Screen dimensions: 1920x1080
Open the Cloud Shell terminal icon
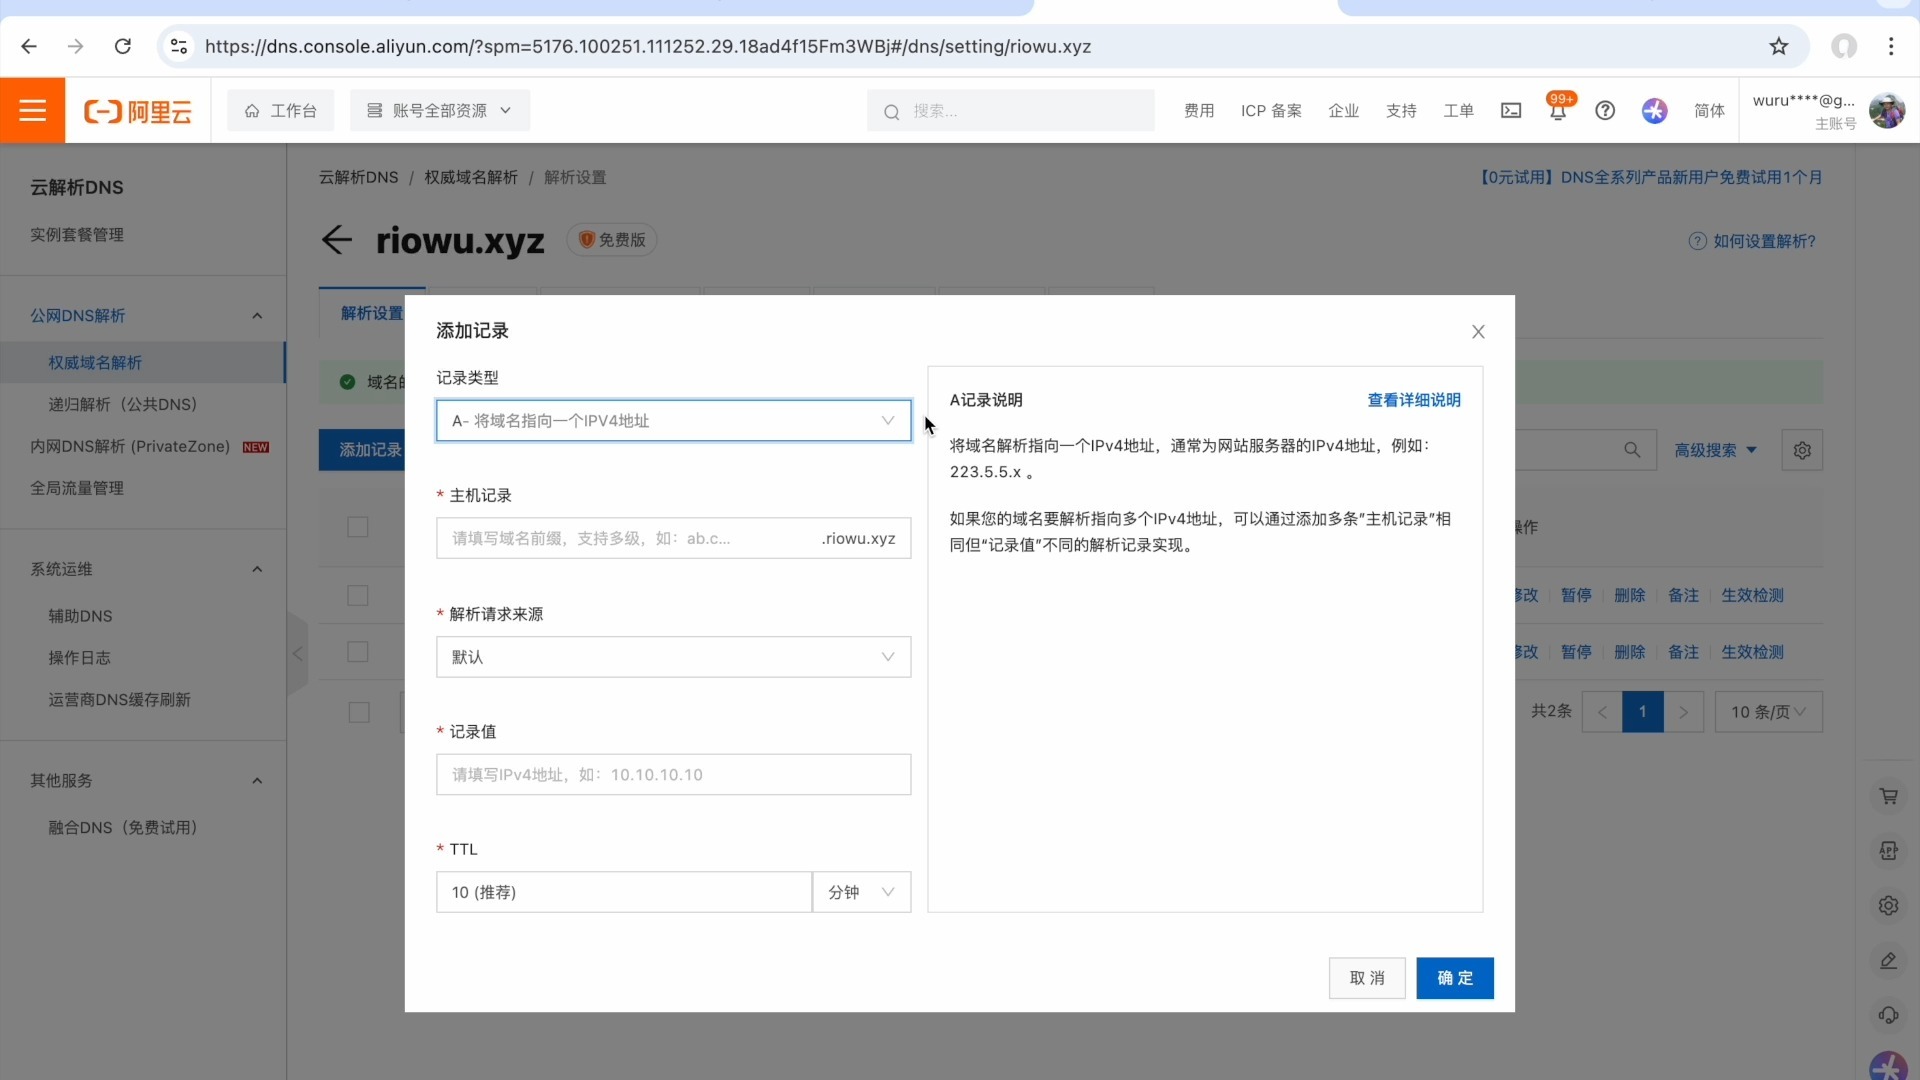(1511, 111)
